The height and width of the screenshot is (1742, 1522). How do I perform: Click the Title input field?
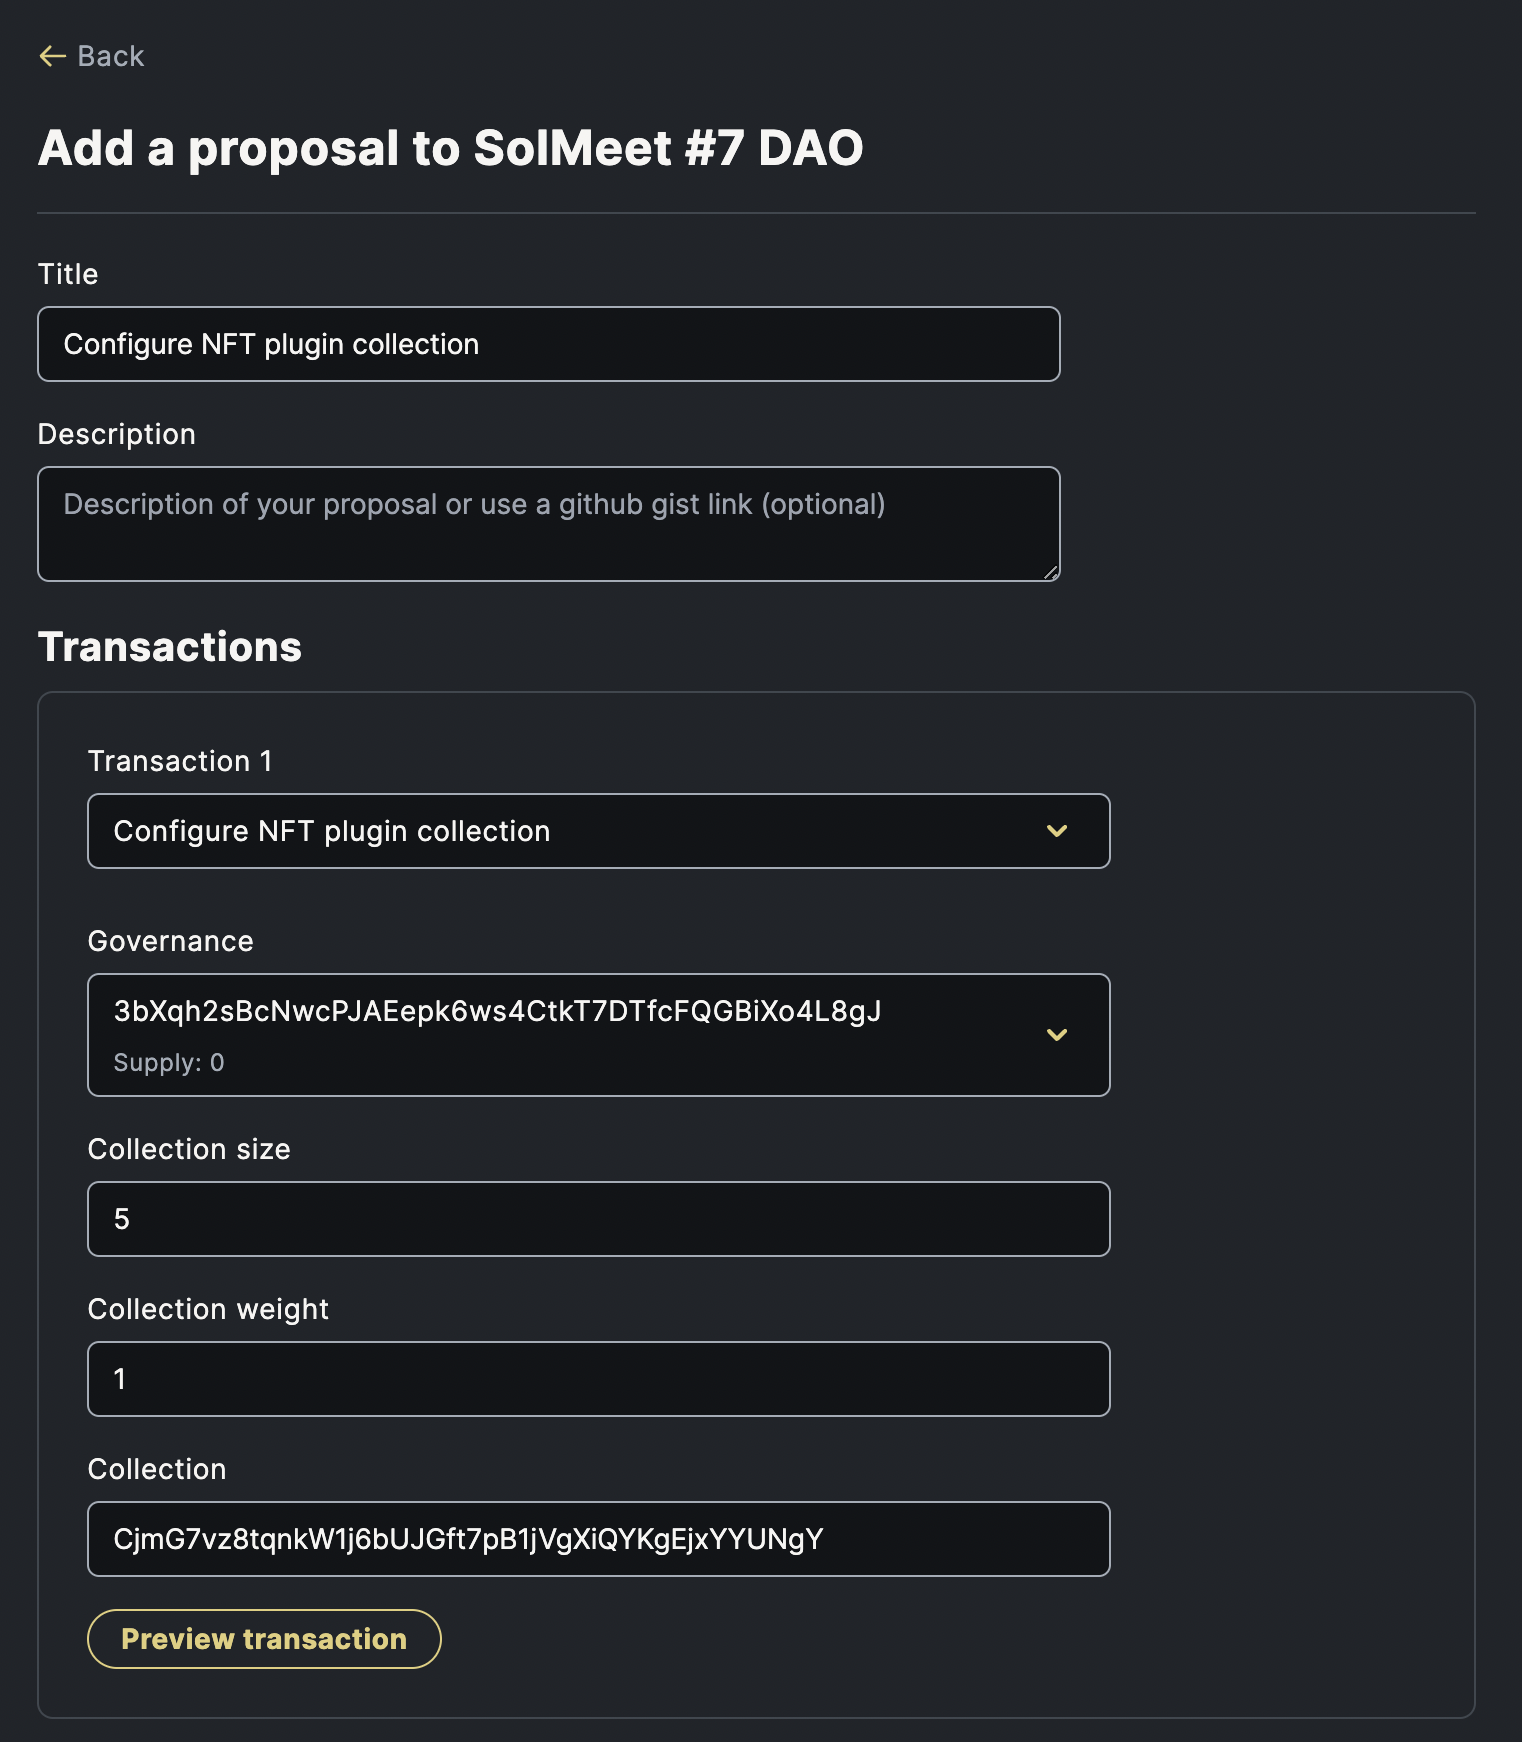pos(548,344)
